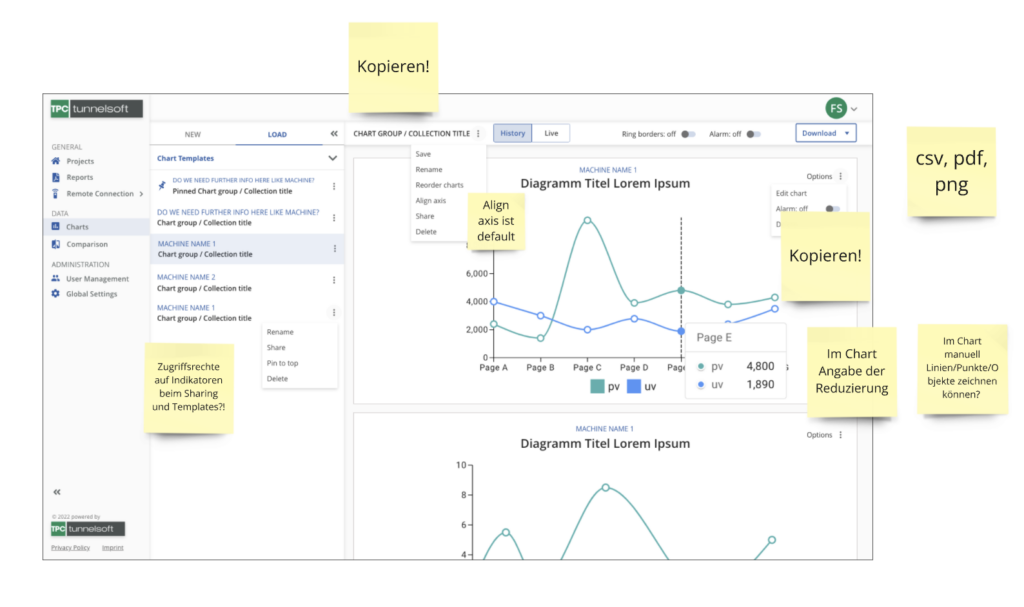Screen dimensions: 1024x607
Task: Toggle Alarm switch in chart Options menu
Action: [x=832, y=209]
